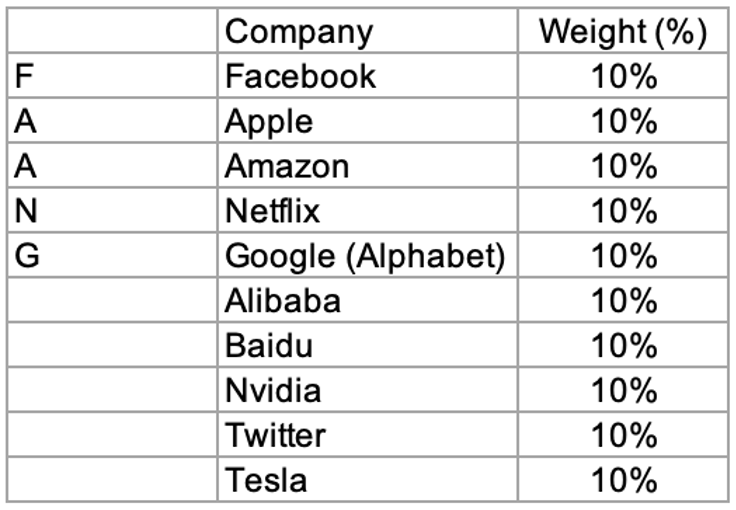Select the 10% weight in Tesla row
736x510 pixels.
click(x=624, y=480)
